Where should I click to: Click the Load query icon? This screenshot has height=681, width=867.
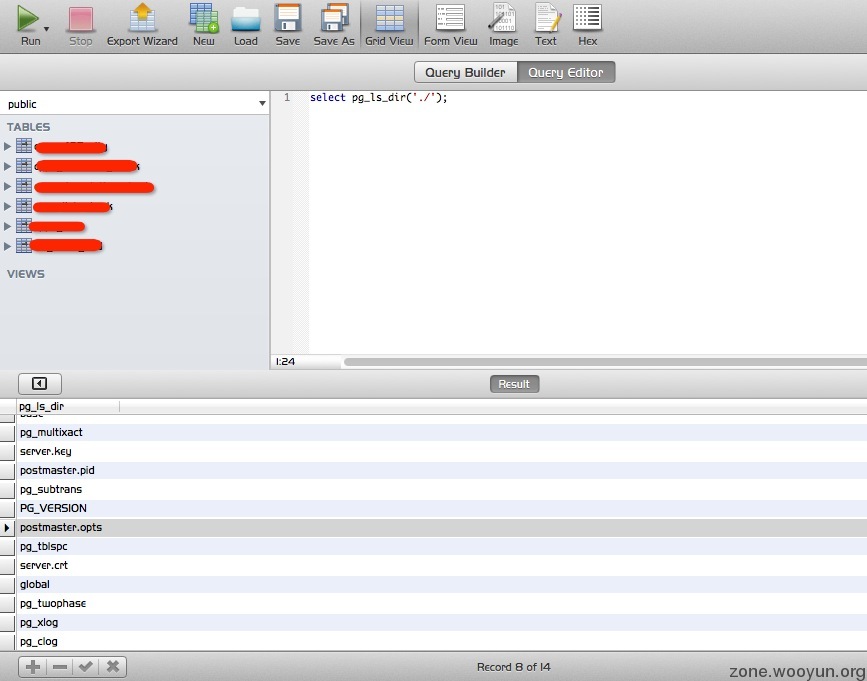245,24
